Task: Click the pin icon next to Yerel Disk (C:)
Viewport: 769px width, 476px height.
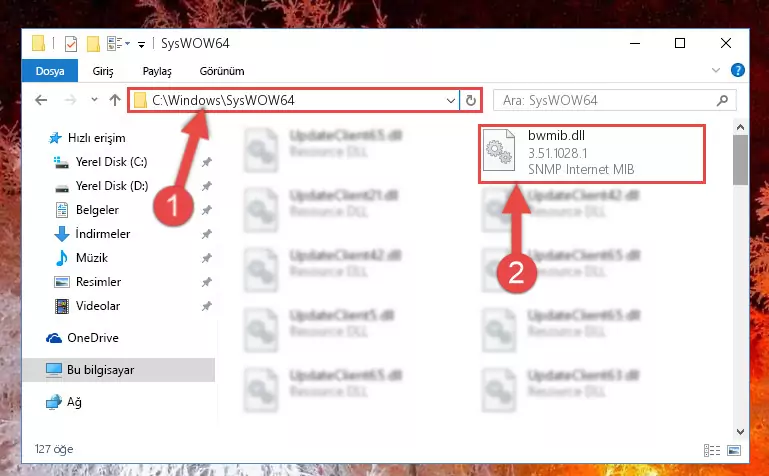Action: coord(206,162)
